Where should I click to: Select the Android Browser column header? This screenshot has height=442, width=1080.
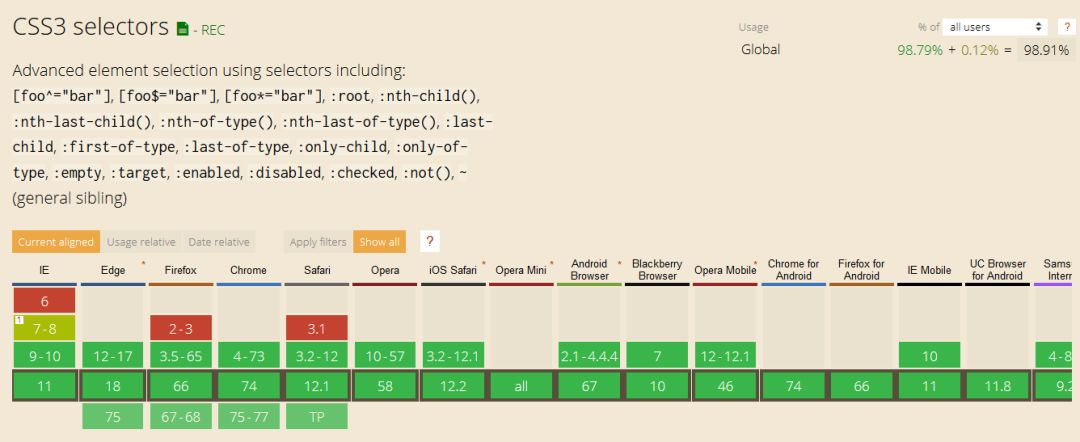point(590,270)
